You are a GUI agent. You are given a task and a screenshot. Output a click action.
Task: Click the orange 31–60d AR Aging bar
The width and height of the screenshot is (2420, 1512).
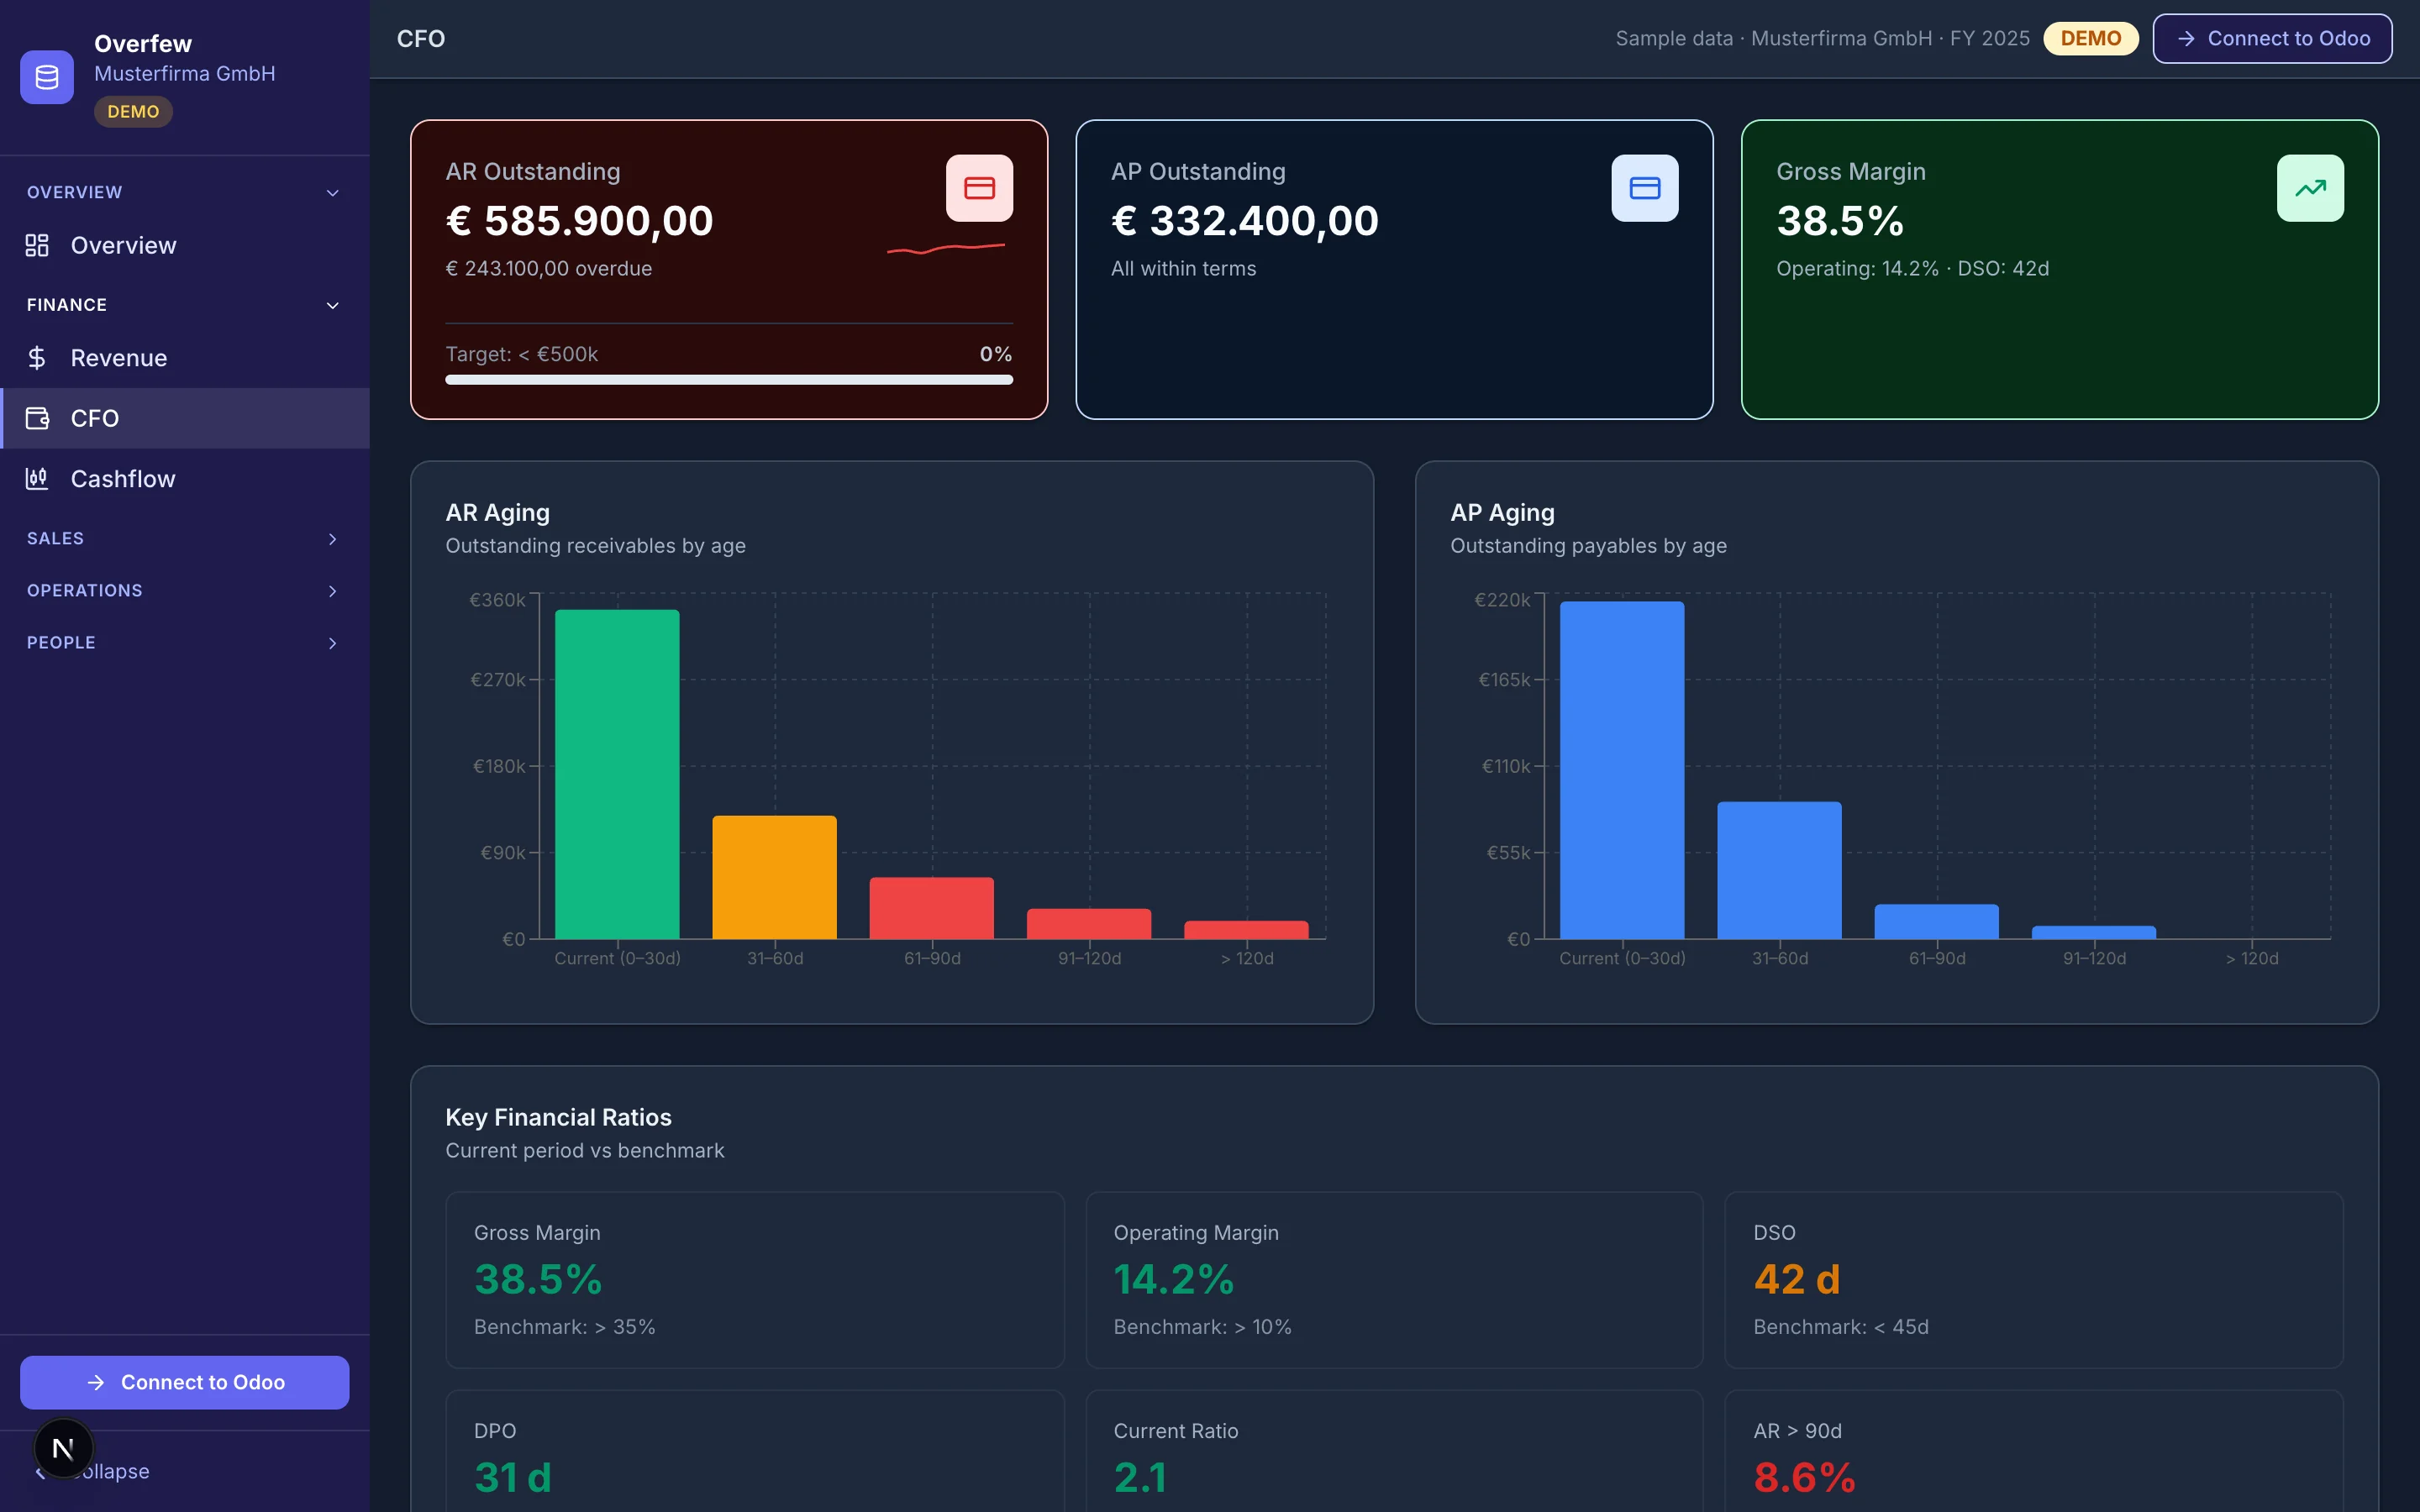tap(775, 877)
